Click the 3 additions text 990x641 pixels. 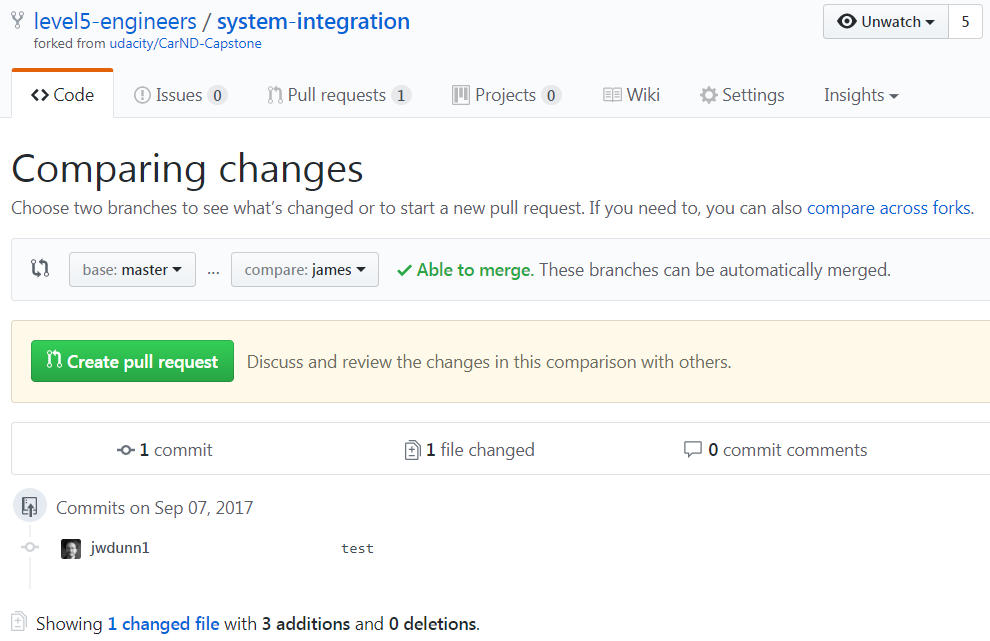tap(306, 624)
